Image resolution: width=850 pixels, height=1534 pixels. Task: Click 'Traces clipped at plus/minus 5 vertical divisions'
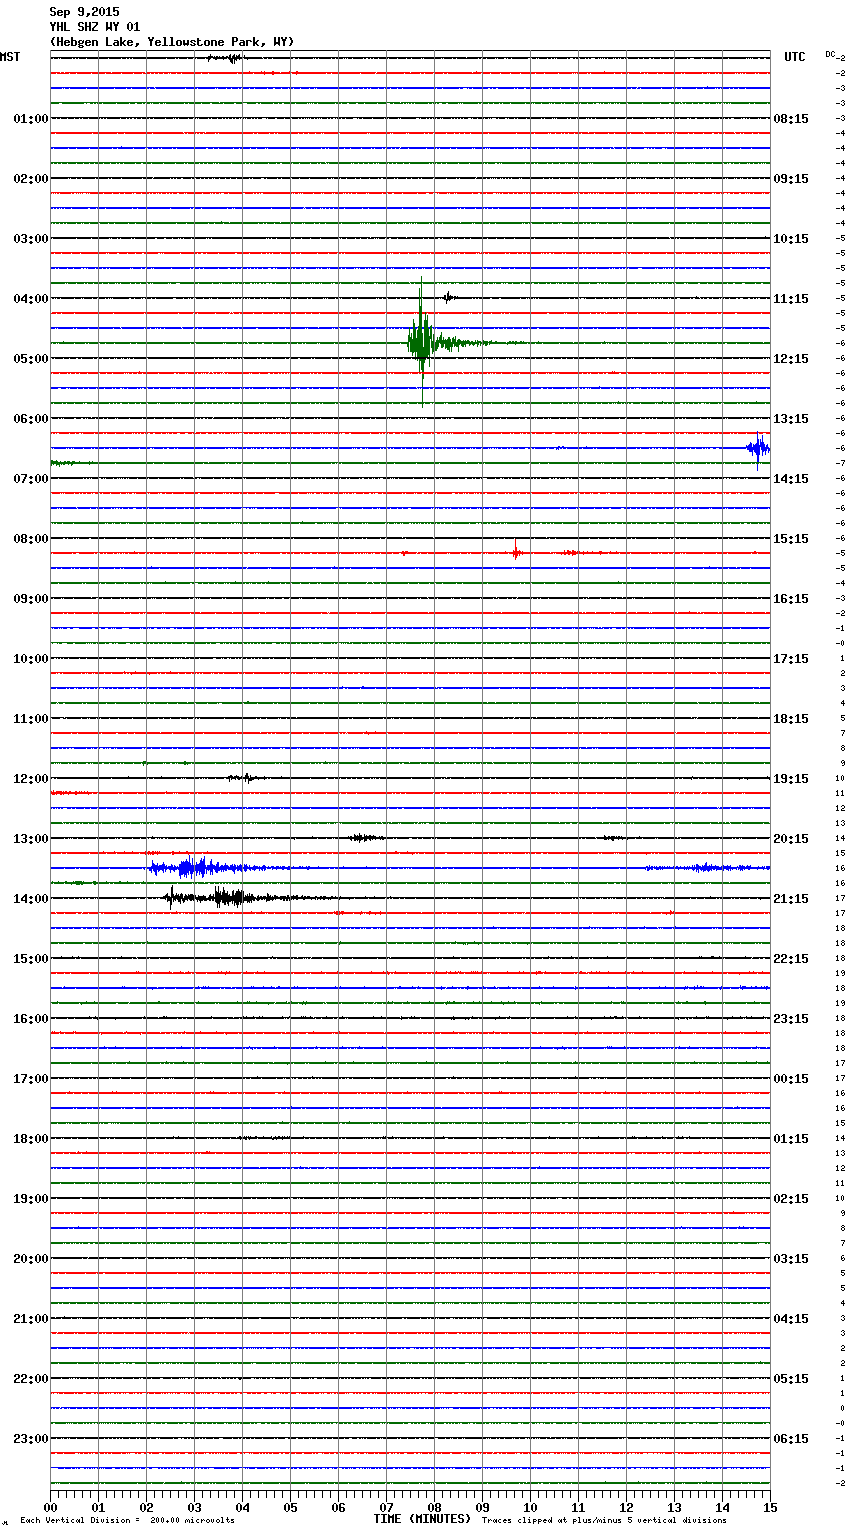point(604,1521)
